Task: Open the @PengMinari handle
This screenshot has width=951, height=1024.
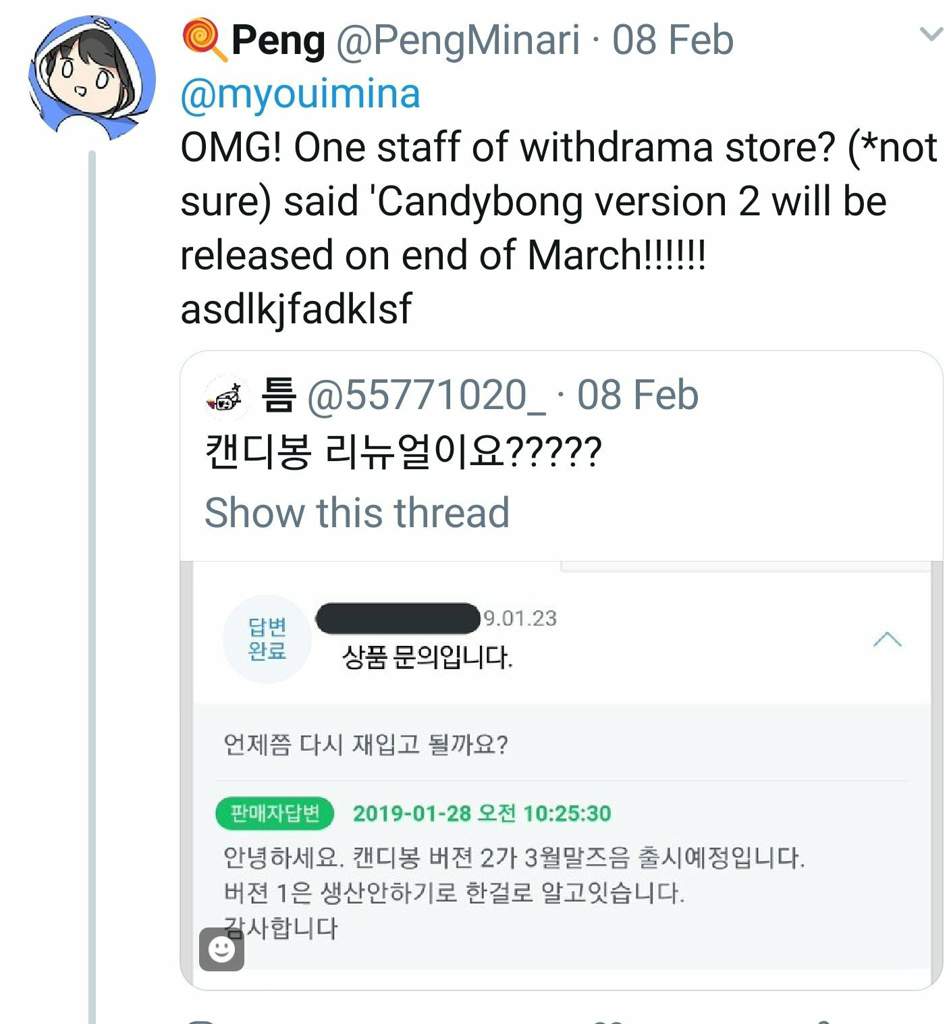Action: (x=458, y=40)
